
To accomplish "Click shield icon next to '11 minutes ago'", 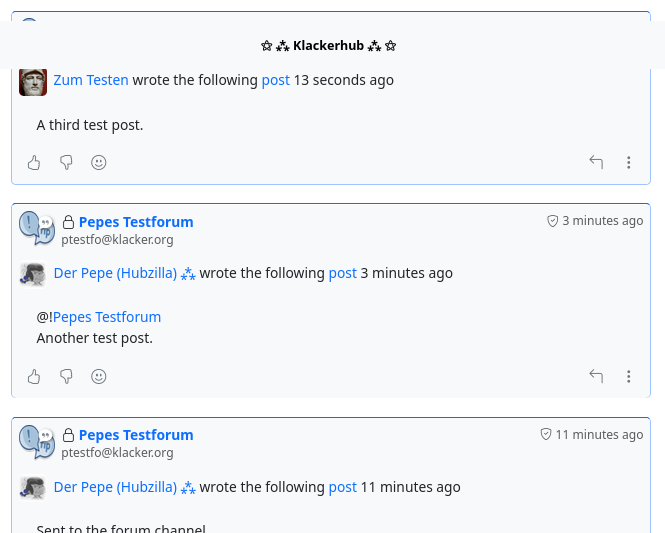I will tap(546, 434).
